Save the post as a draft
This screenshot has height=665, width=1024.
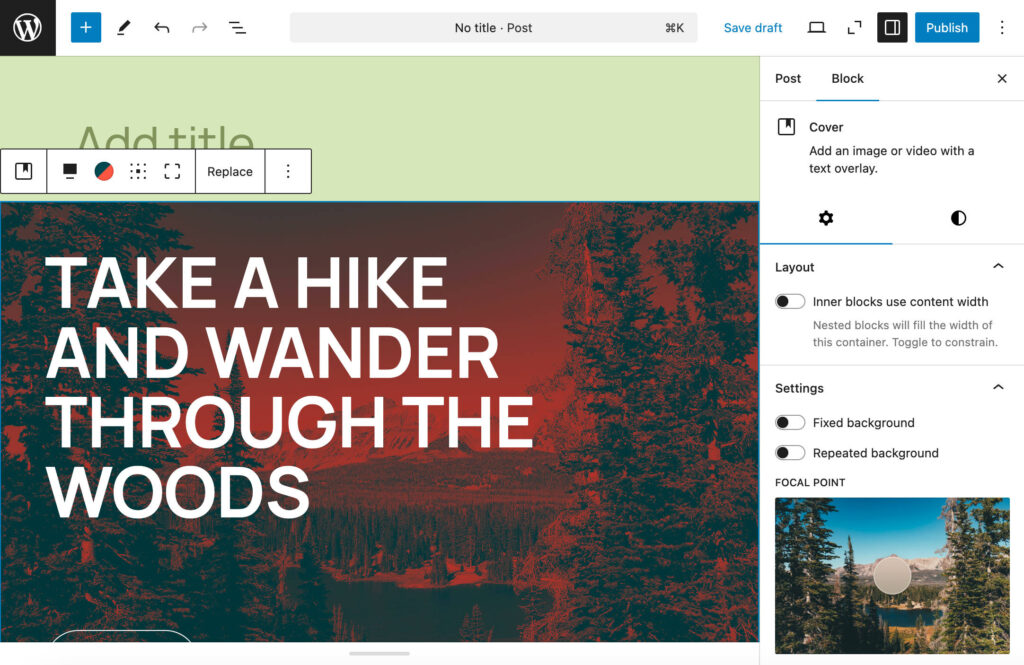(x=752, y=27)
